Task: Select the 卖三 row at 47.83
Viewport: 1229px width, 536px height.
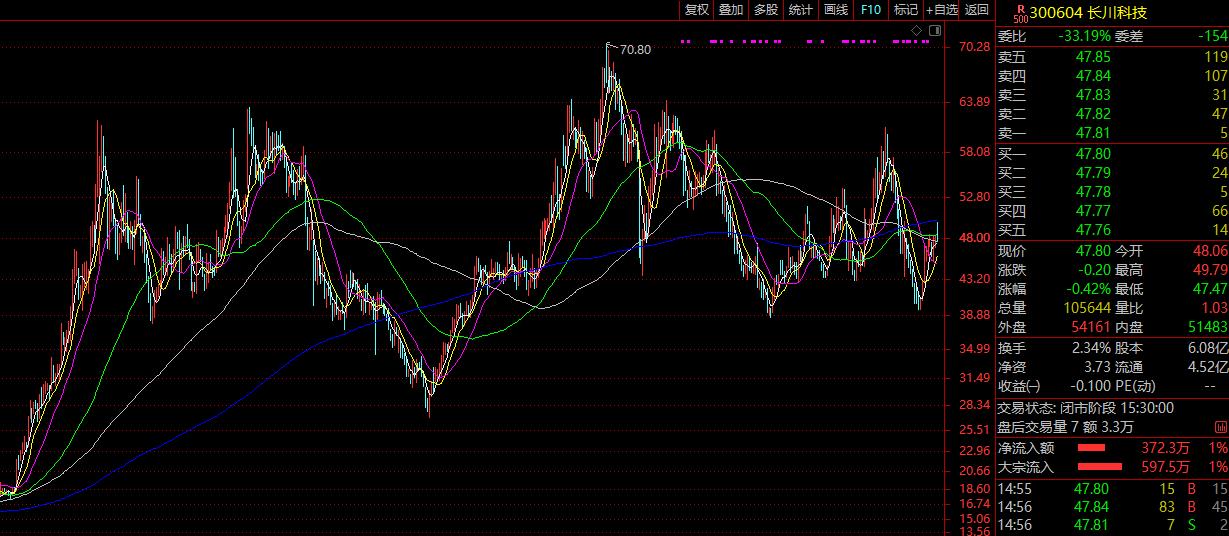Action: coord(1112,95)
